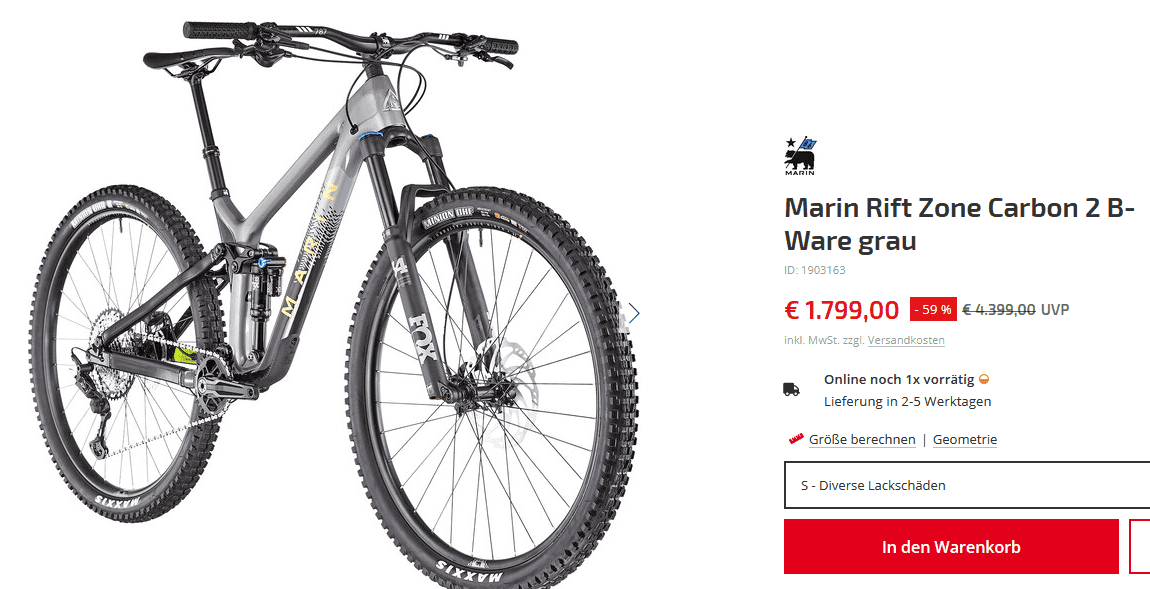Click the Online noch 1x vorrätig text

(898, 380)
